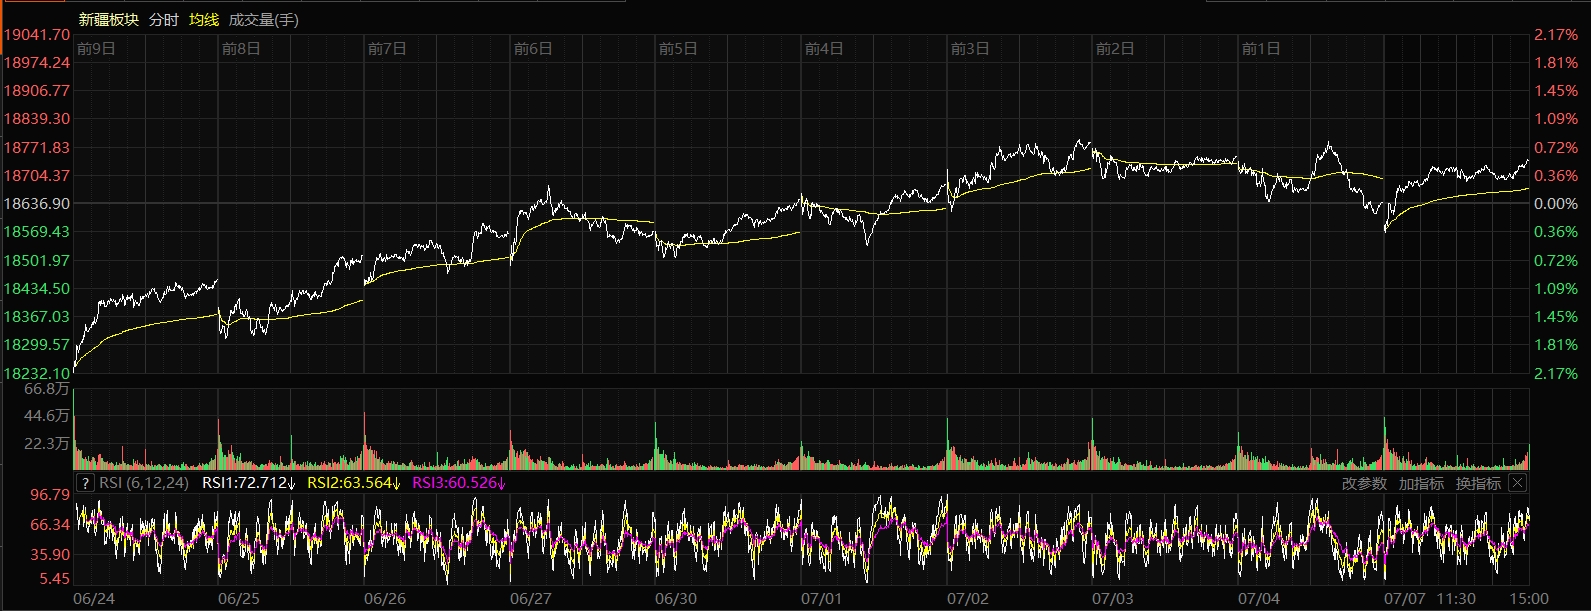Click the 18636.90 baseline price label
The image size is (1591, 611).
coord(37,203)
